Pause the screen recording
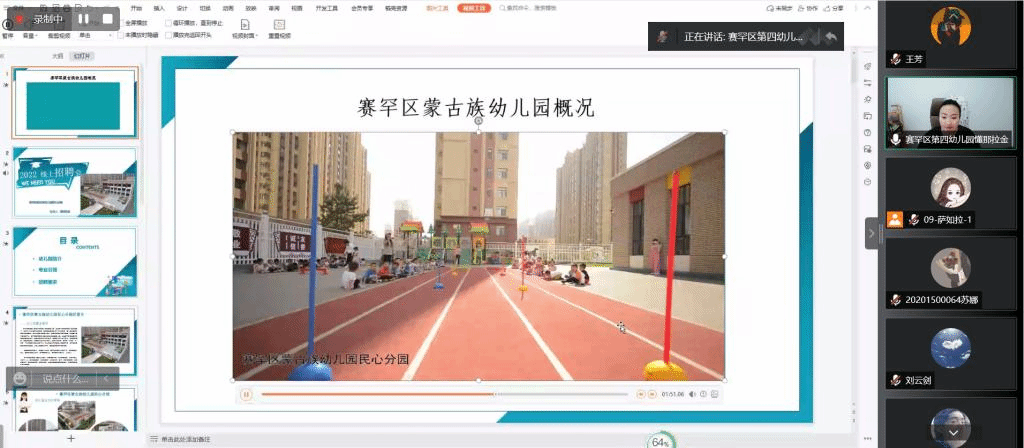The width and height of the screenshot is (1024, 448). coord(82,18)
